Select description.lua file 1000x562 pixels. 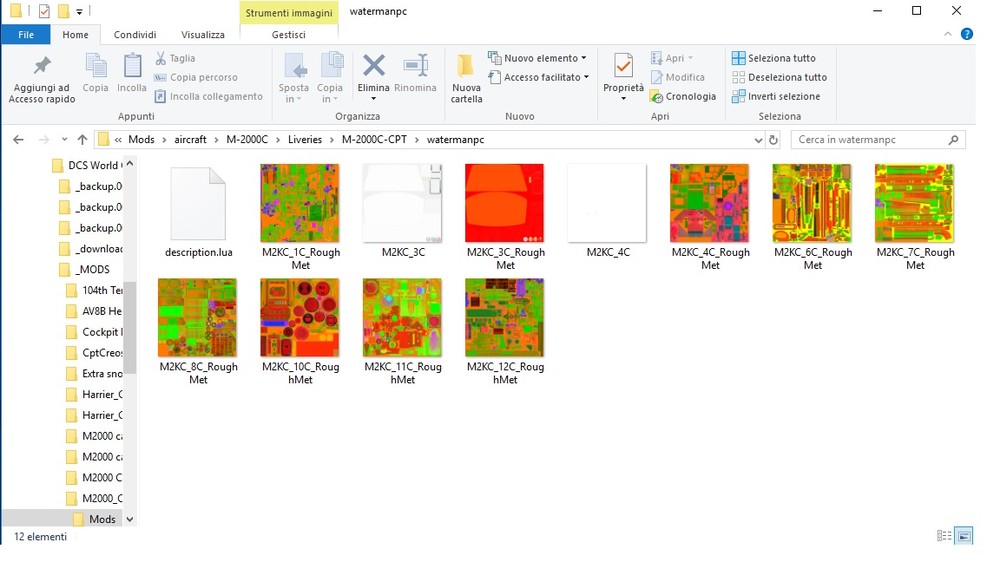(x=198, y=211)
